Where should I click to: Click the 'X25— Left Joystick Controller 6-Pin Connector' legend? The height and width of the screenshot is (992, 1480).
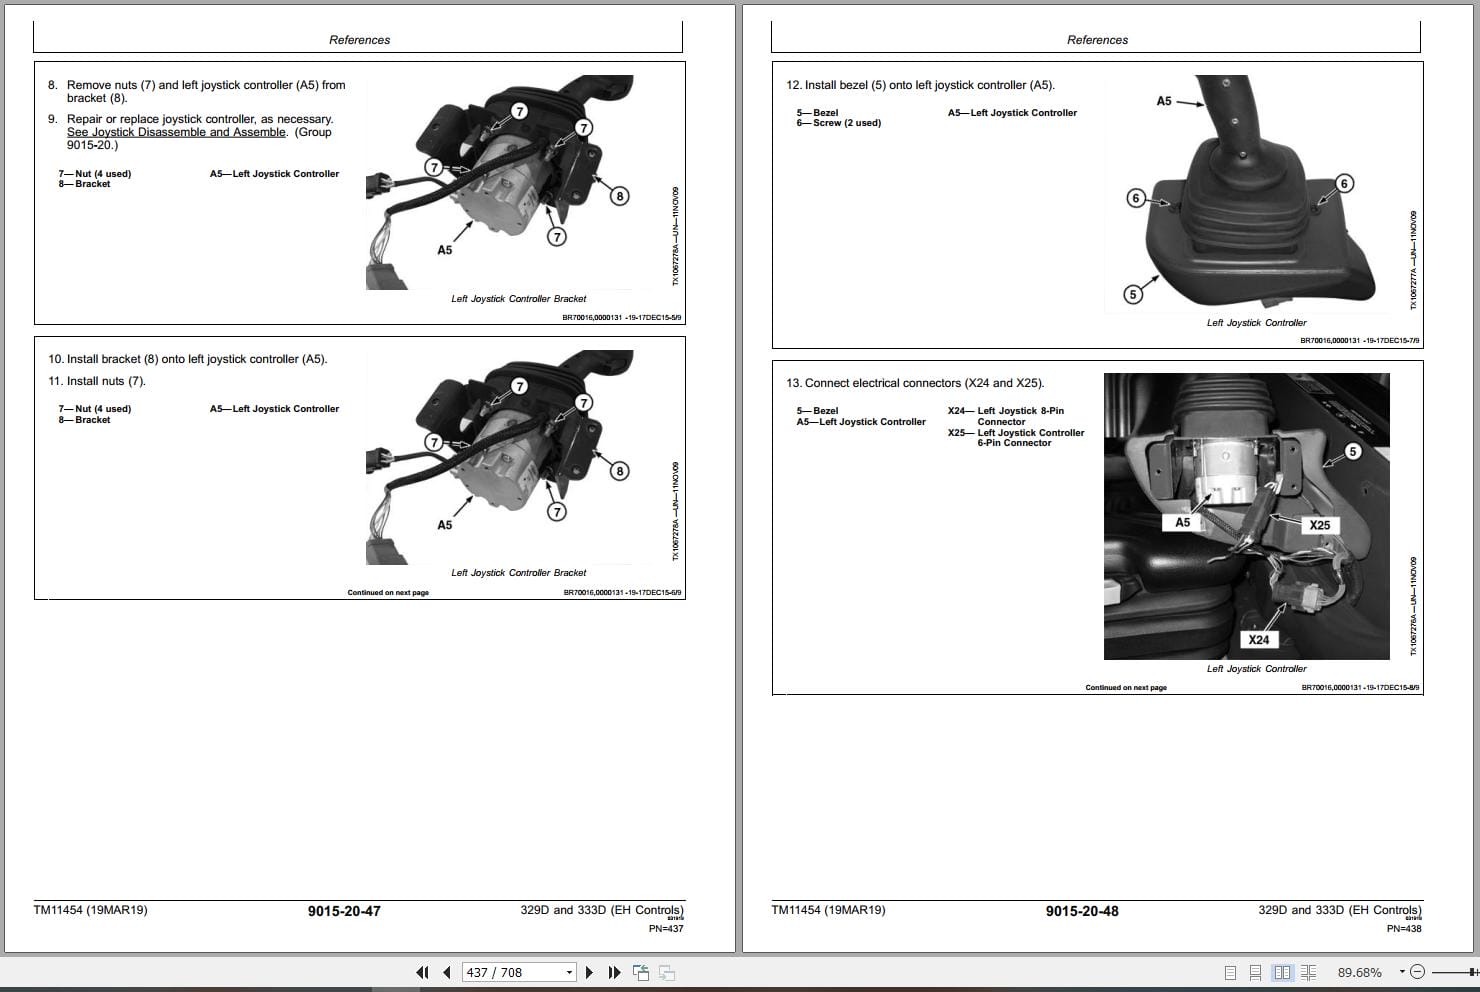tap(1016, 438)
